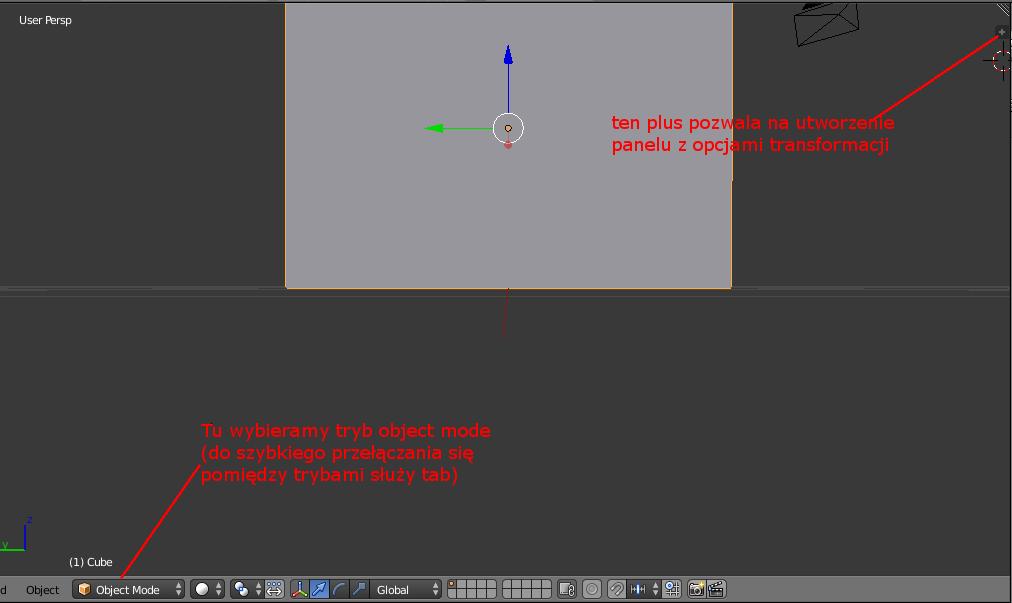Click the white manipulator center circle
Image resolution: width=1012 pixels, height=603 pixels.
click(x=508, y=128)
